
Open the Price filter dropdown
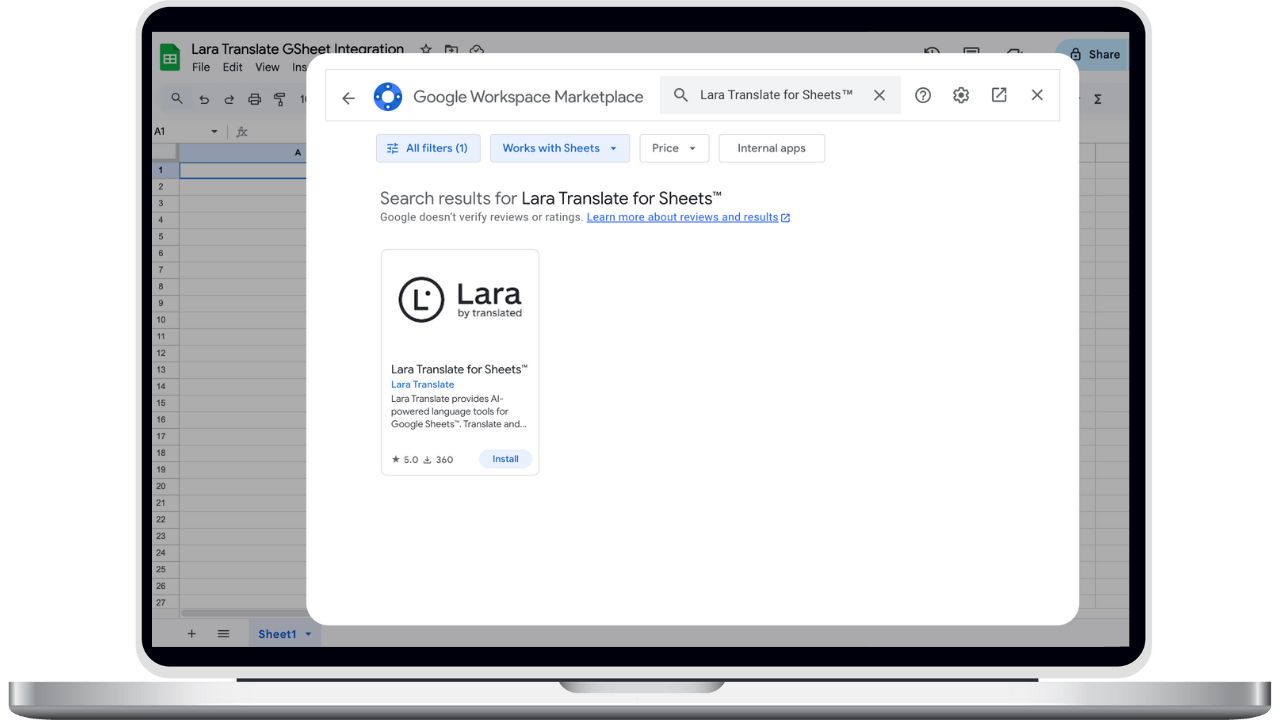click(x=673, y=147)
